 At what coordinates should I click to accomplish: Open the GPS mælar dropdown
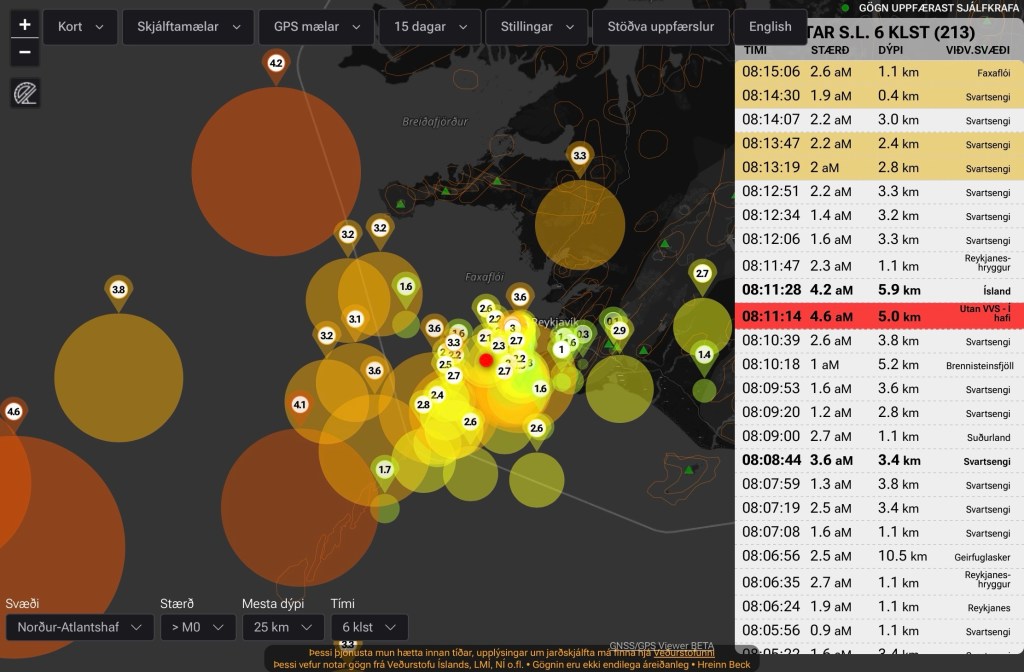(315, 27)
